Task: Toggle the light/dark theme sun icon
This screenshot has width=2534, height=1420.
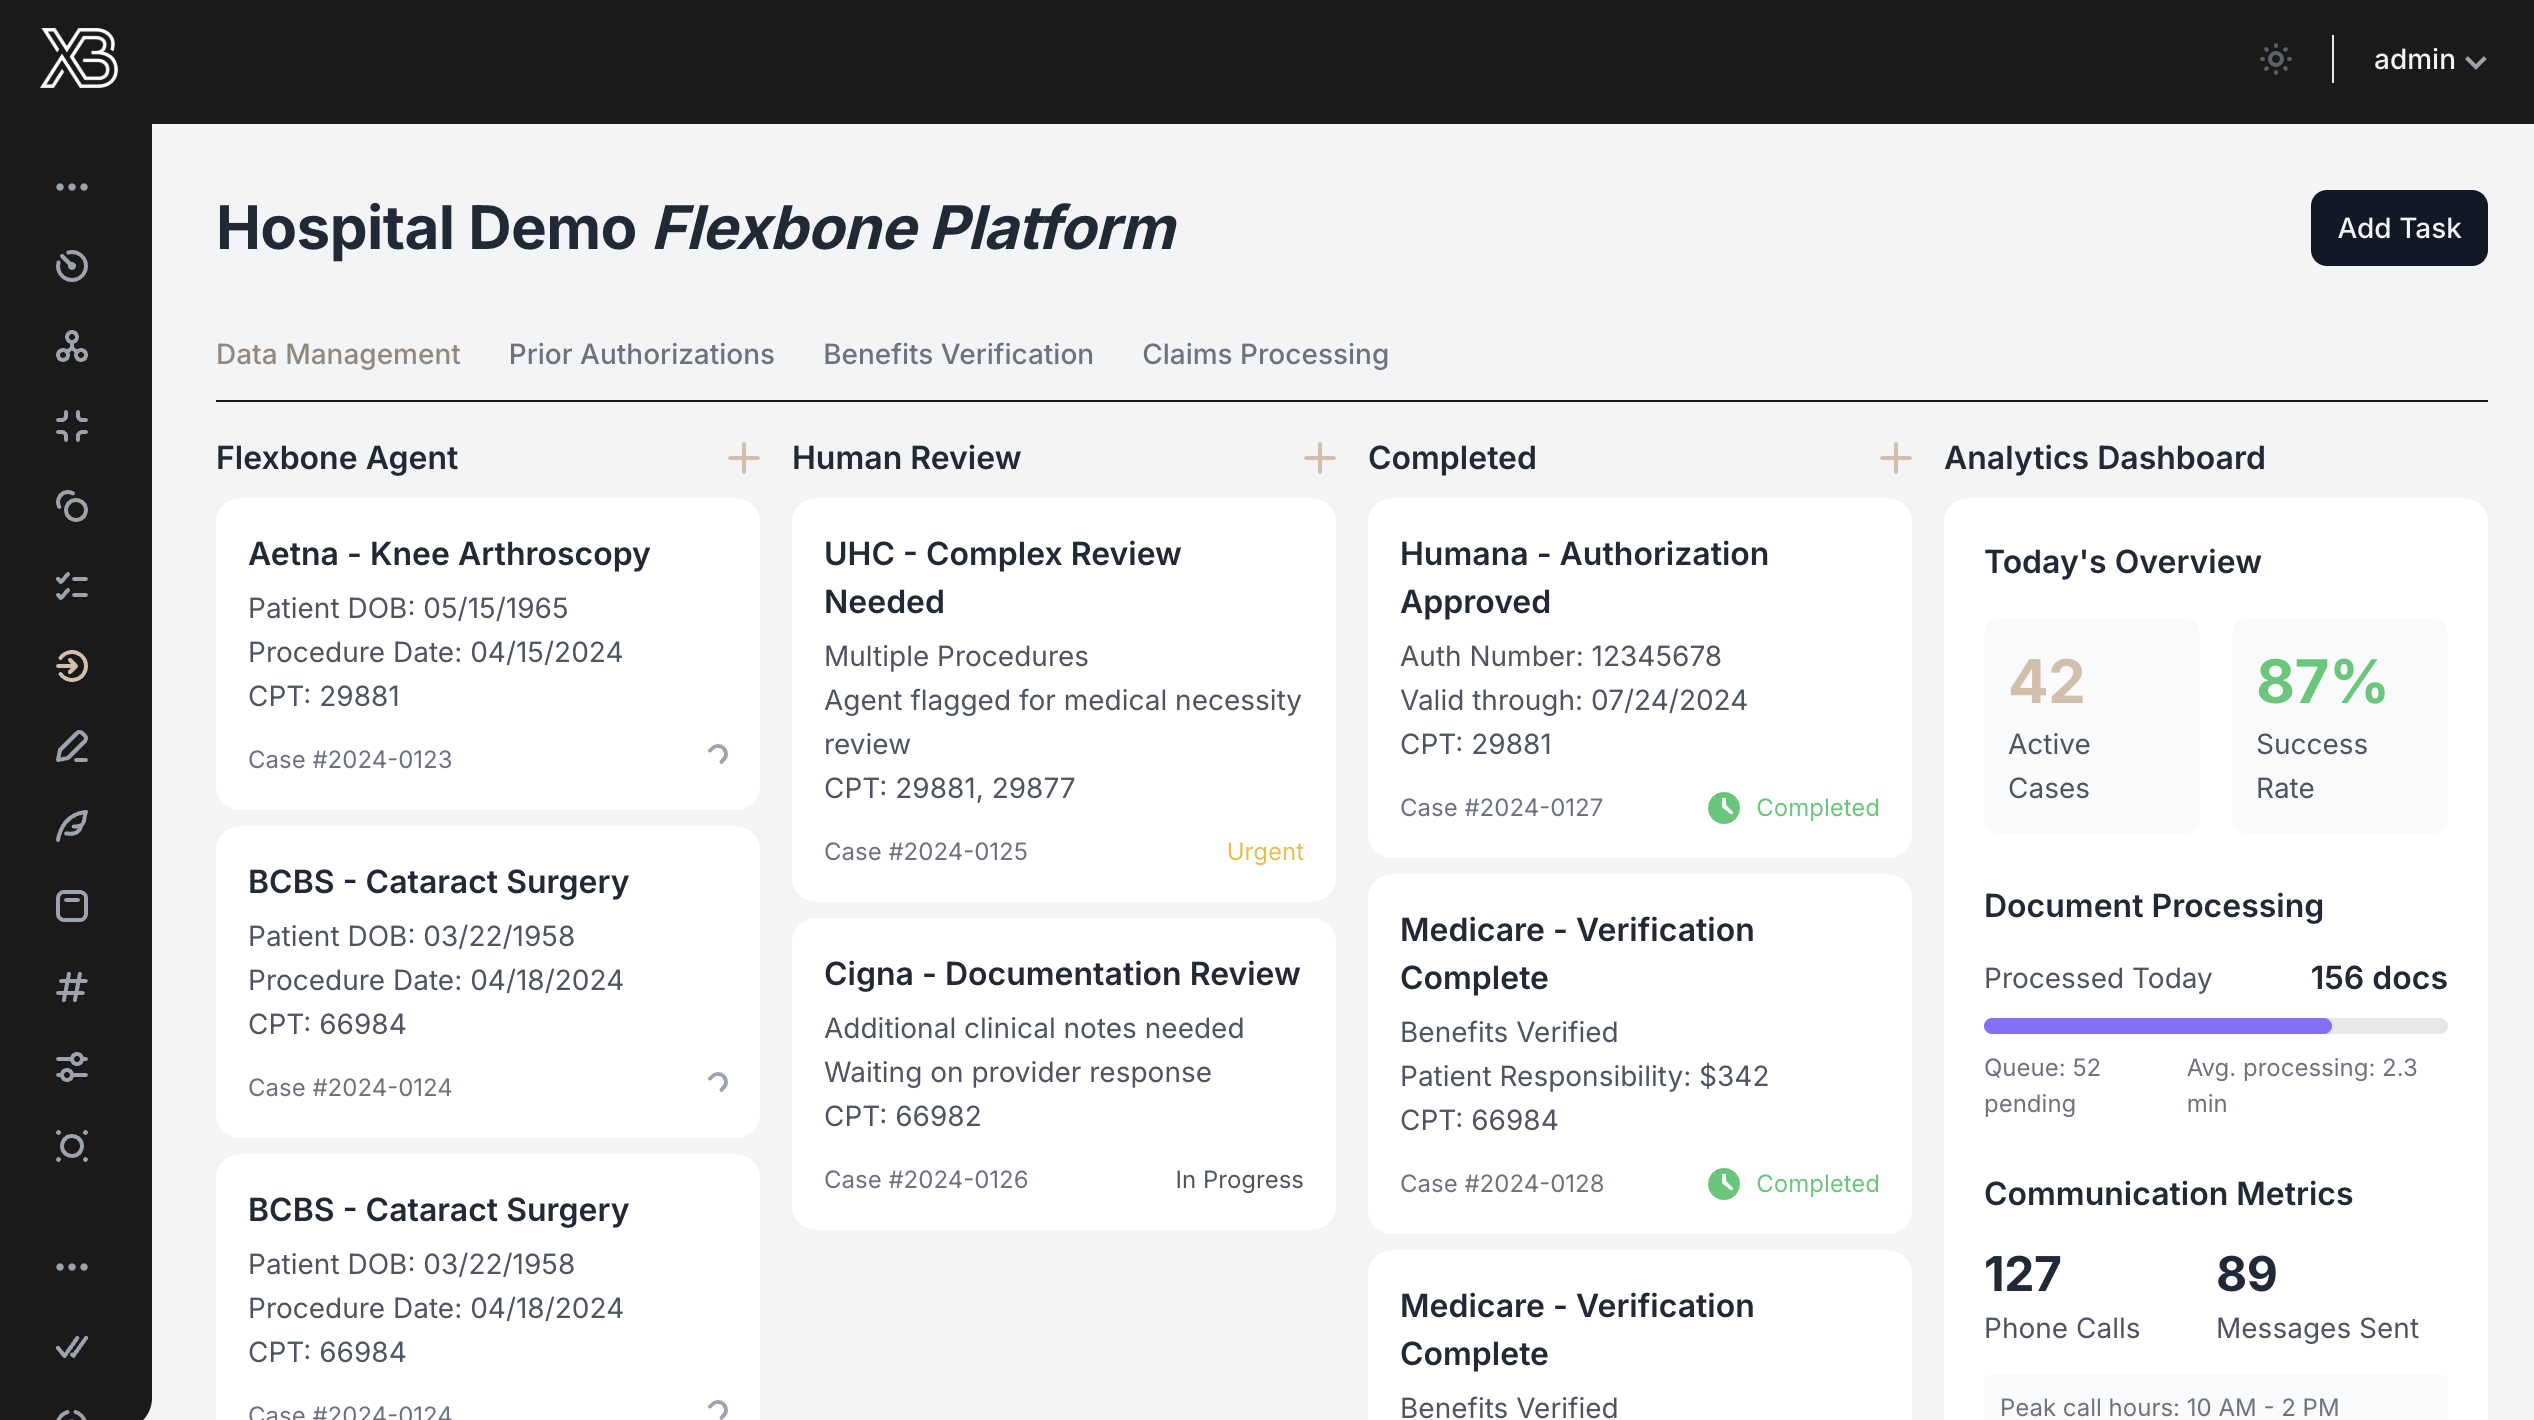Action: point(2276,59)
